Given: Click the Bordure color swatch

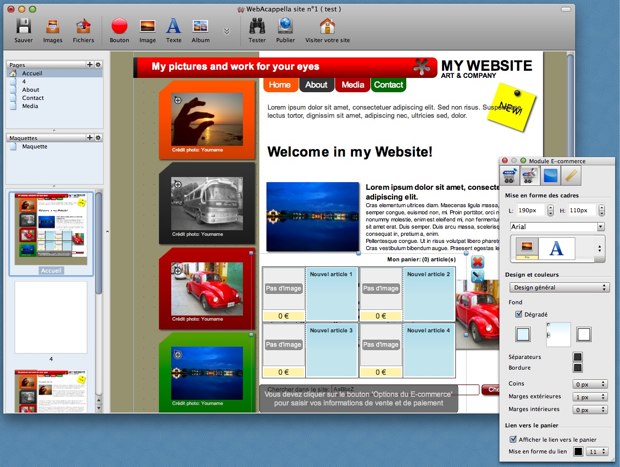Looking at the screenshot, I should (x=577, y=368).
